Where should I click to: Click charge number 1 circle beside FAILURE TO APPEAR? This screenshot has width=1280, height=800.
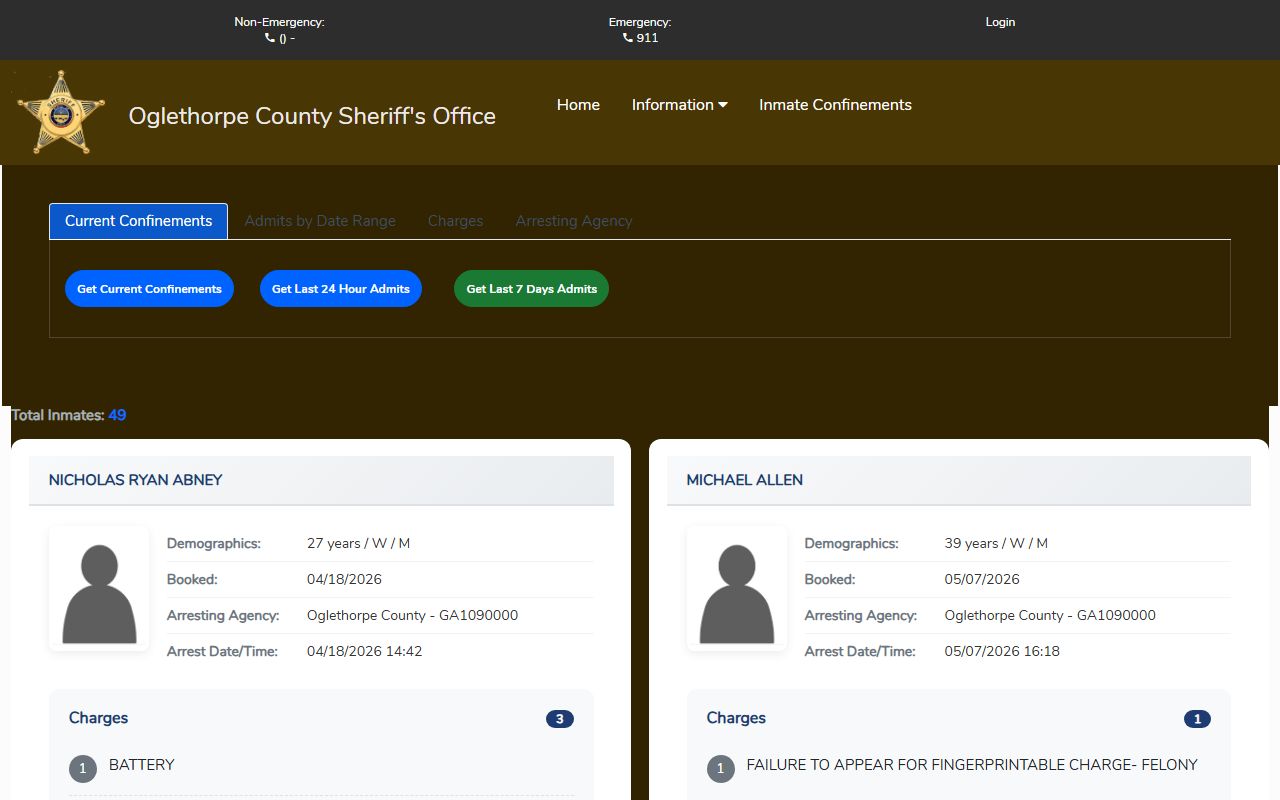tap(721, 769)
